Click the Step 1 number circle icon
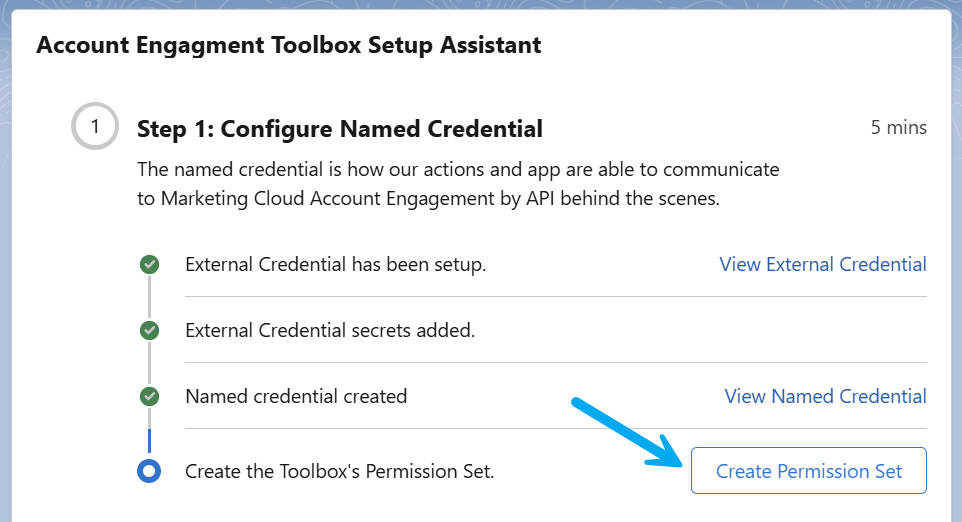Screen dimensions: 962x522 pos(94,126)
